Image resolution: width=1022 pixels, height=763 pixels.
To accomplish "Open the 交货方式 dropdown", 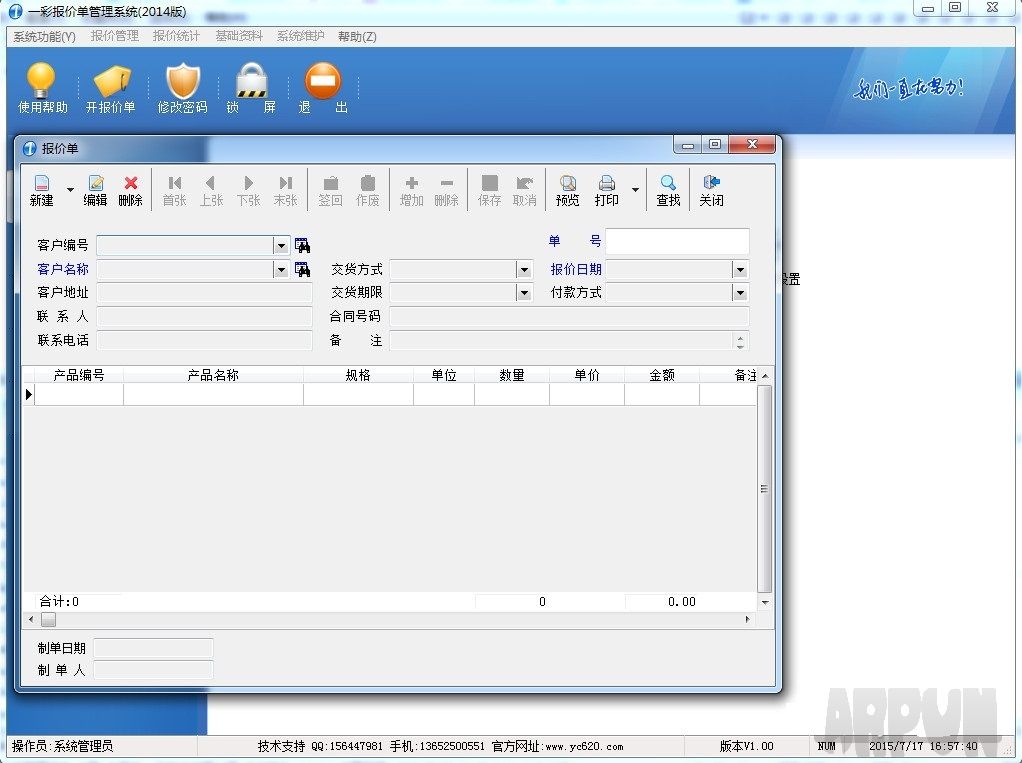I will [x=524, y=269].
